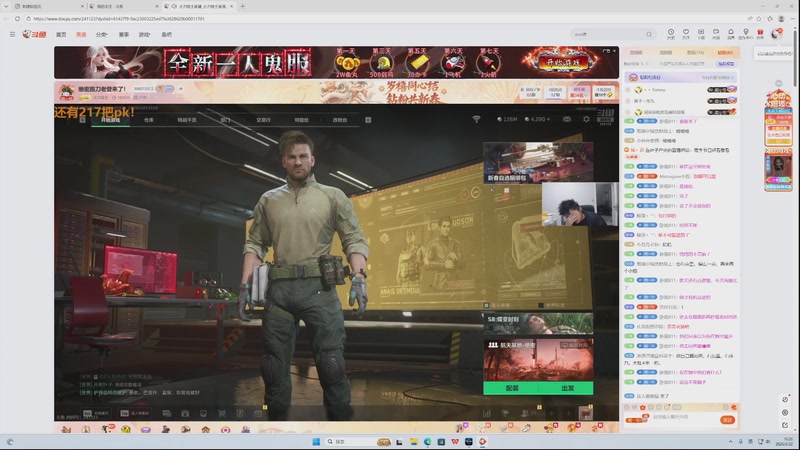This screenshot has width=800, height=450.
Task: Expand the purple fan ranking header
Action: 681,77
